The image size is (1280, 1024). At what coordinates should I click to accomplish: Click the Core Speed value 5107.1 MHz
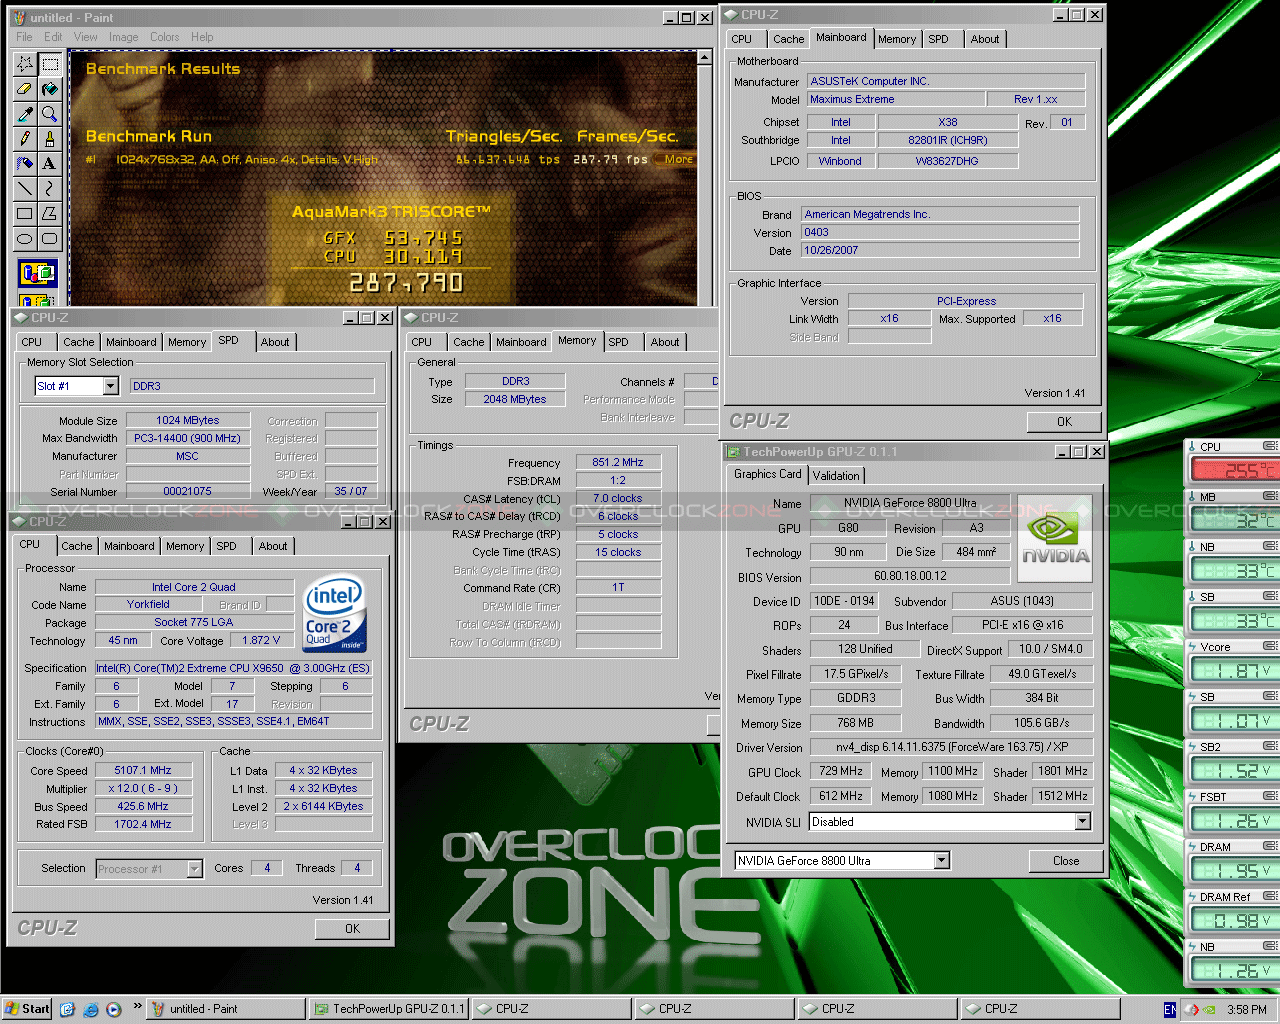click(x=143, y=770)
